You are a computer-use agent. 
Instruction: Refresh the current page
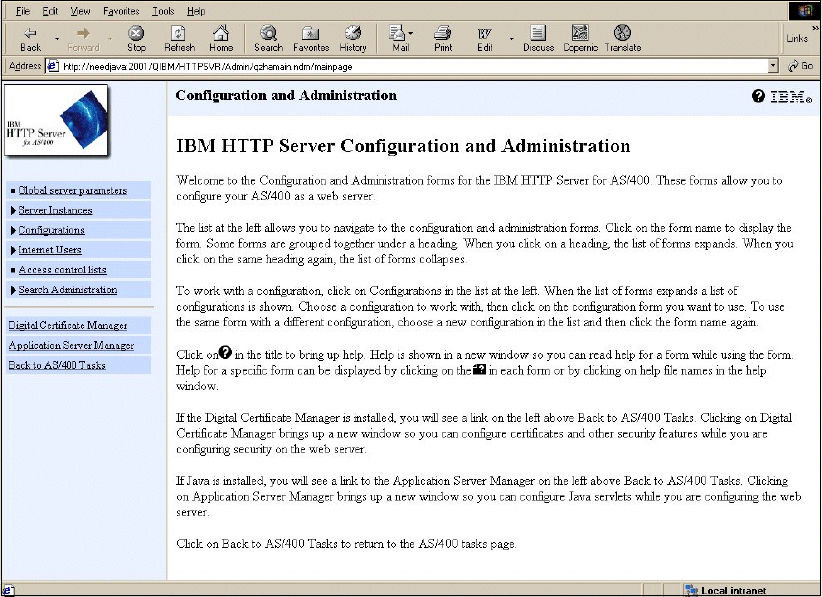[179, 39]
